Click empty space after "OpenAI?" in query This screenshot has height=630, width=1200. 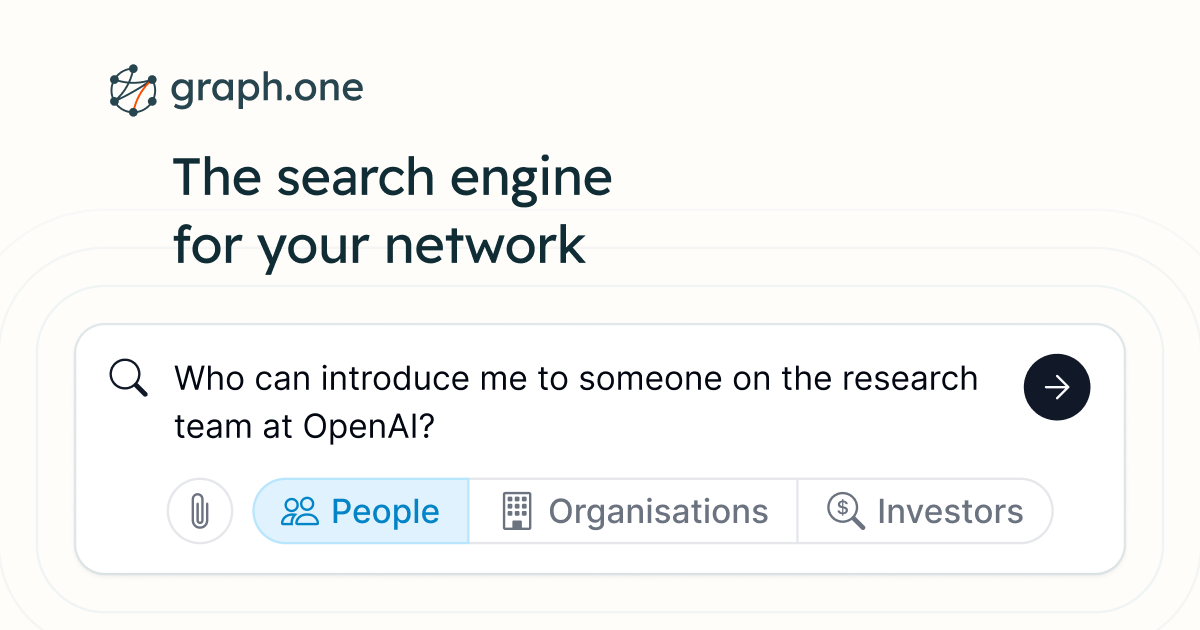pyautogui.click(x=720, y=427)
